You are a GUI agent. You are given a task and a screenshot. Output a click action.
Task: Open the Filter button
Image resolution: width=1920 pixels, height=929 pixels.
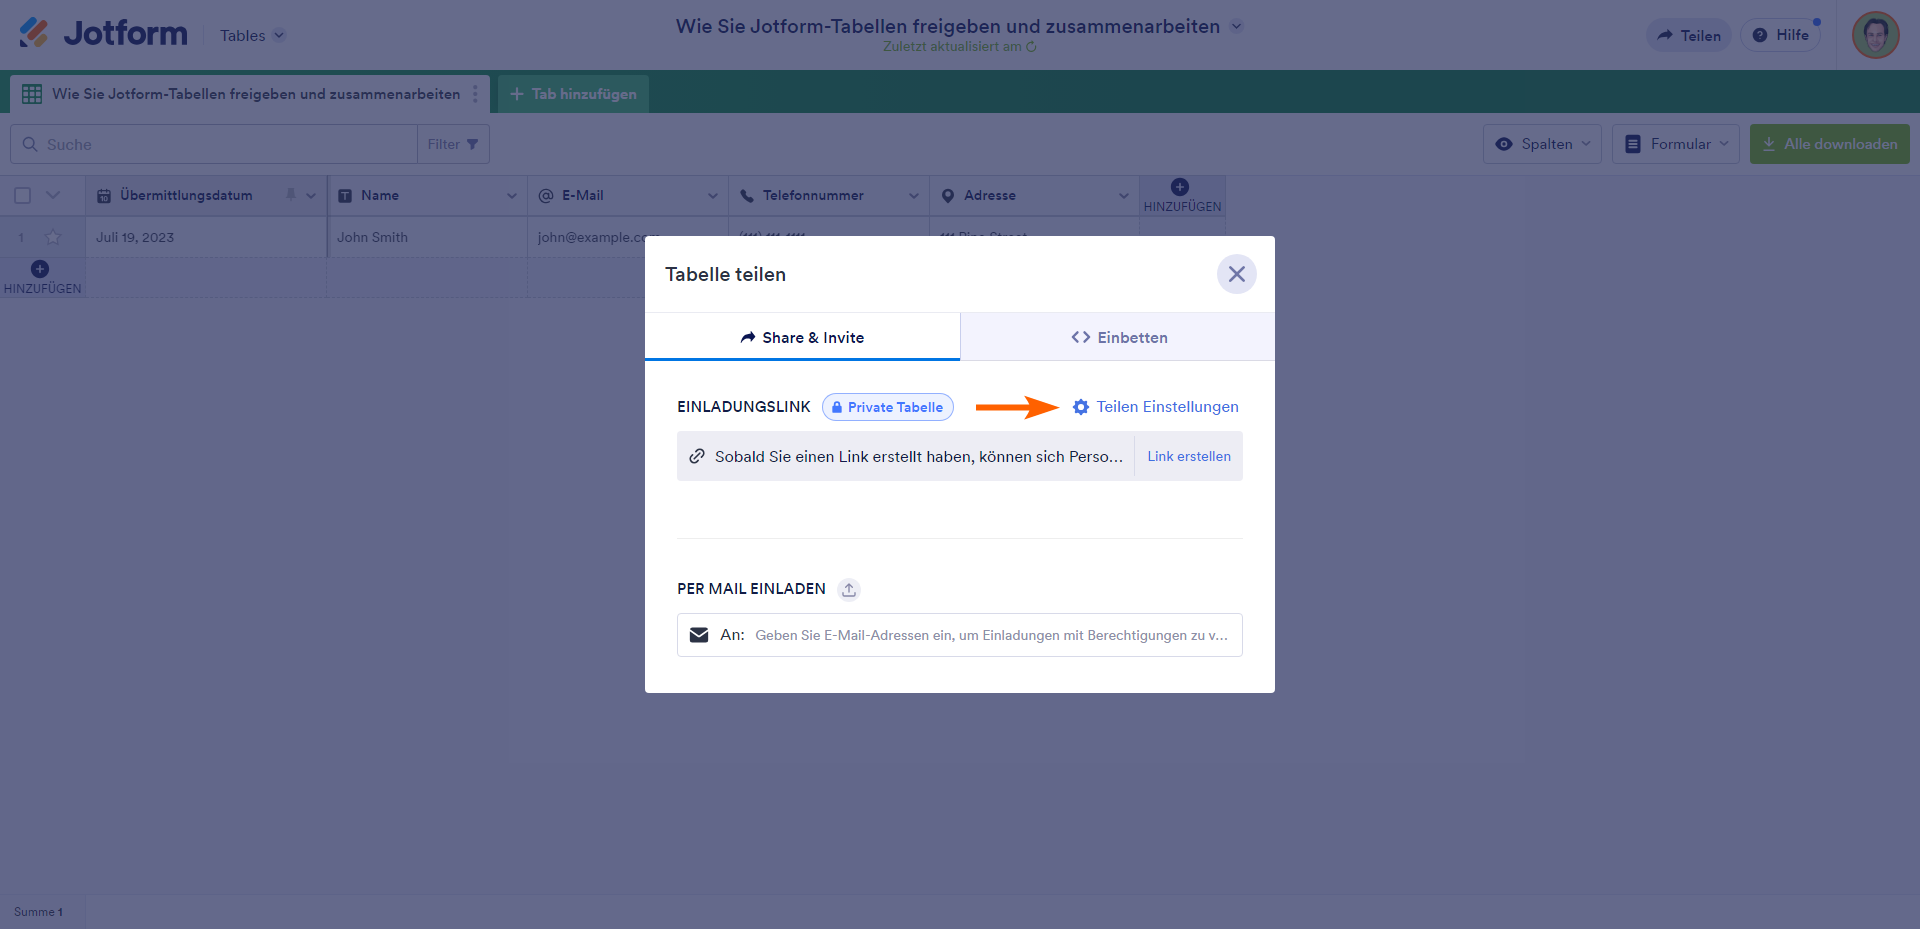453,144
